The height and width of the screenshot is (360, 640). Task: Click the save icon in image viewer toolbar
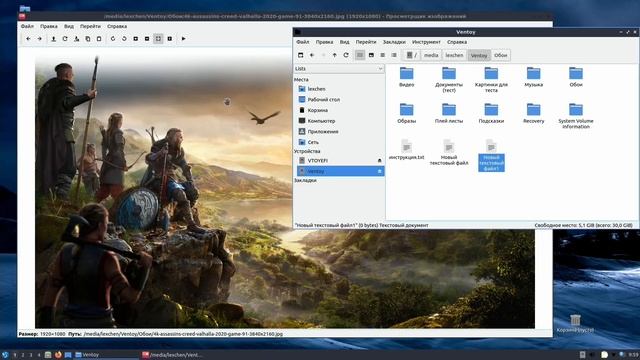76,39
